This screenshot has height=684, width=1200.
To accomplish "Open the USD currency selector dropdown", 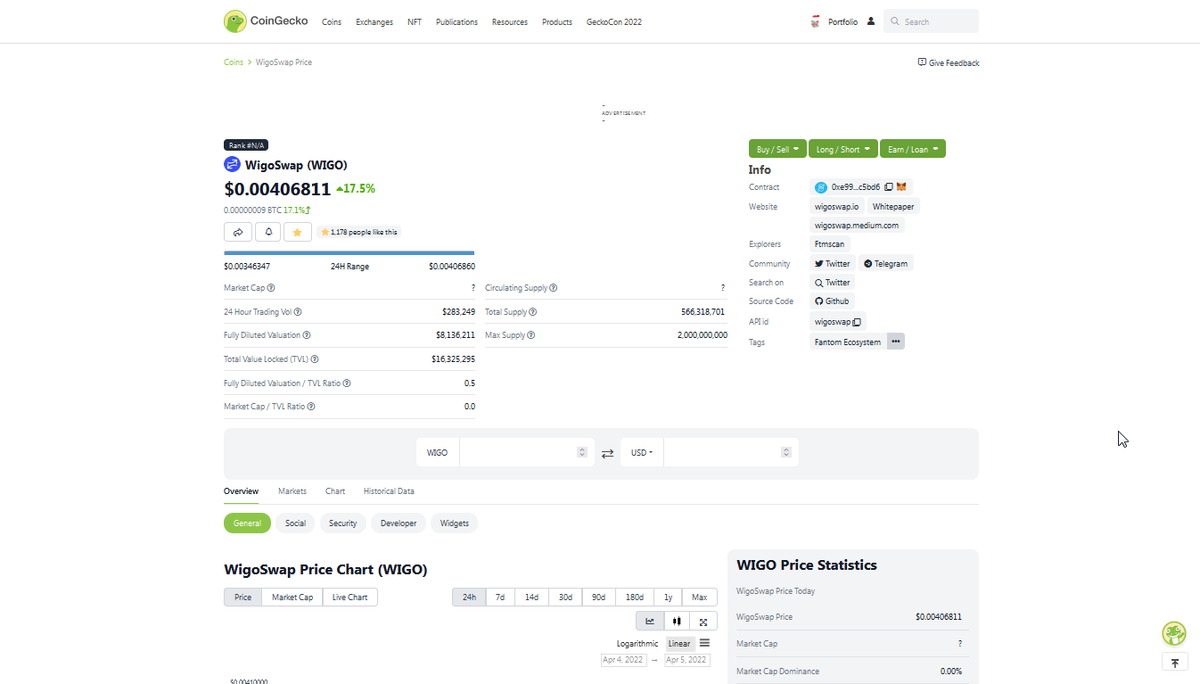I will pos(642,453).
